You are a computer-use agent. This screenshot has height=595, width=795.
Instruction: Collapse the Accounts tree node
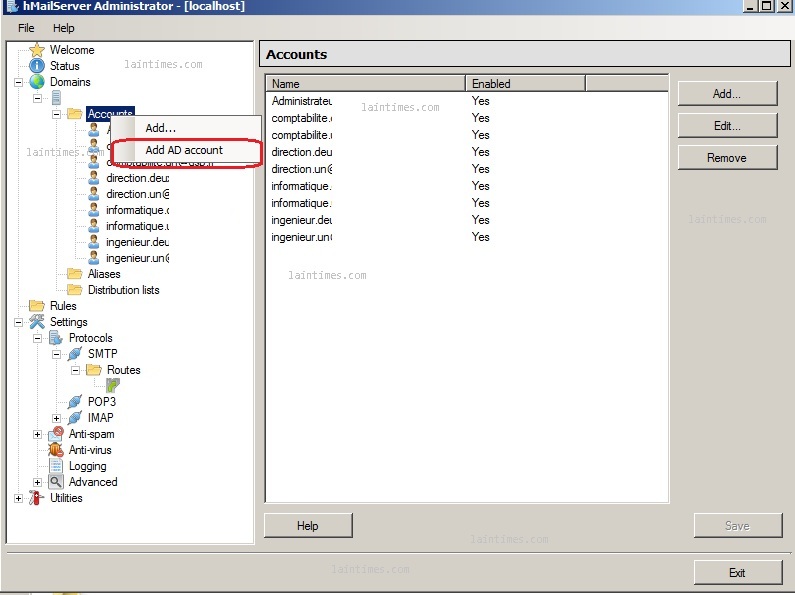coord(56,114)
